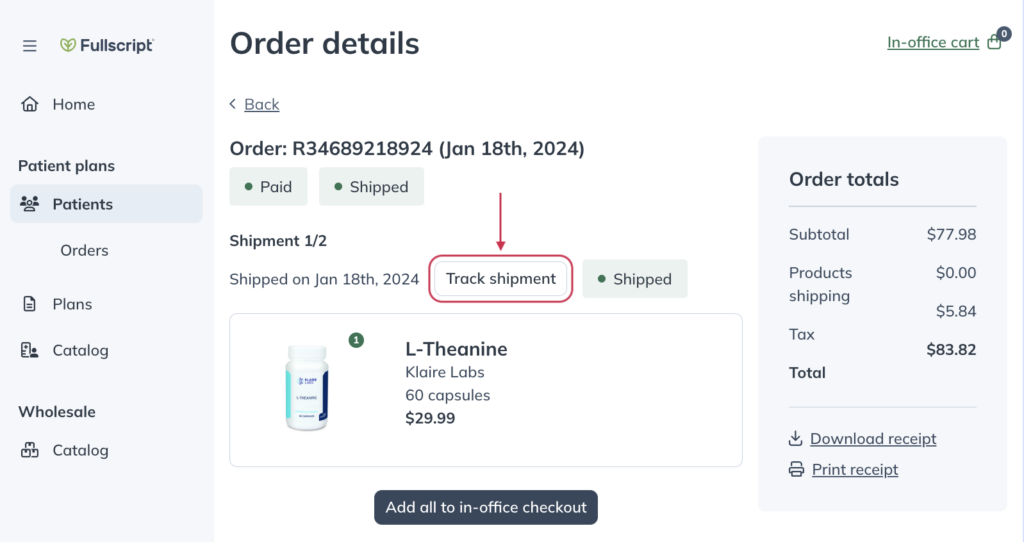Click the Track shipment button
Image resolution: width=1024 pixels, height=542 pixels.
pyautogui.click(x=501, y=279)
